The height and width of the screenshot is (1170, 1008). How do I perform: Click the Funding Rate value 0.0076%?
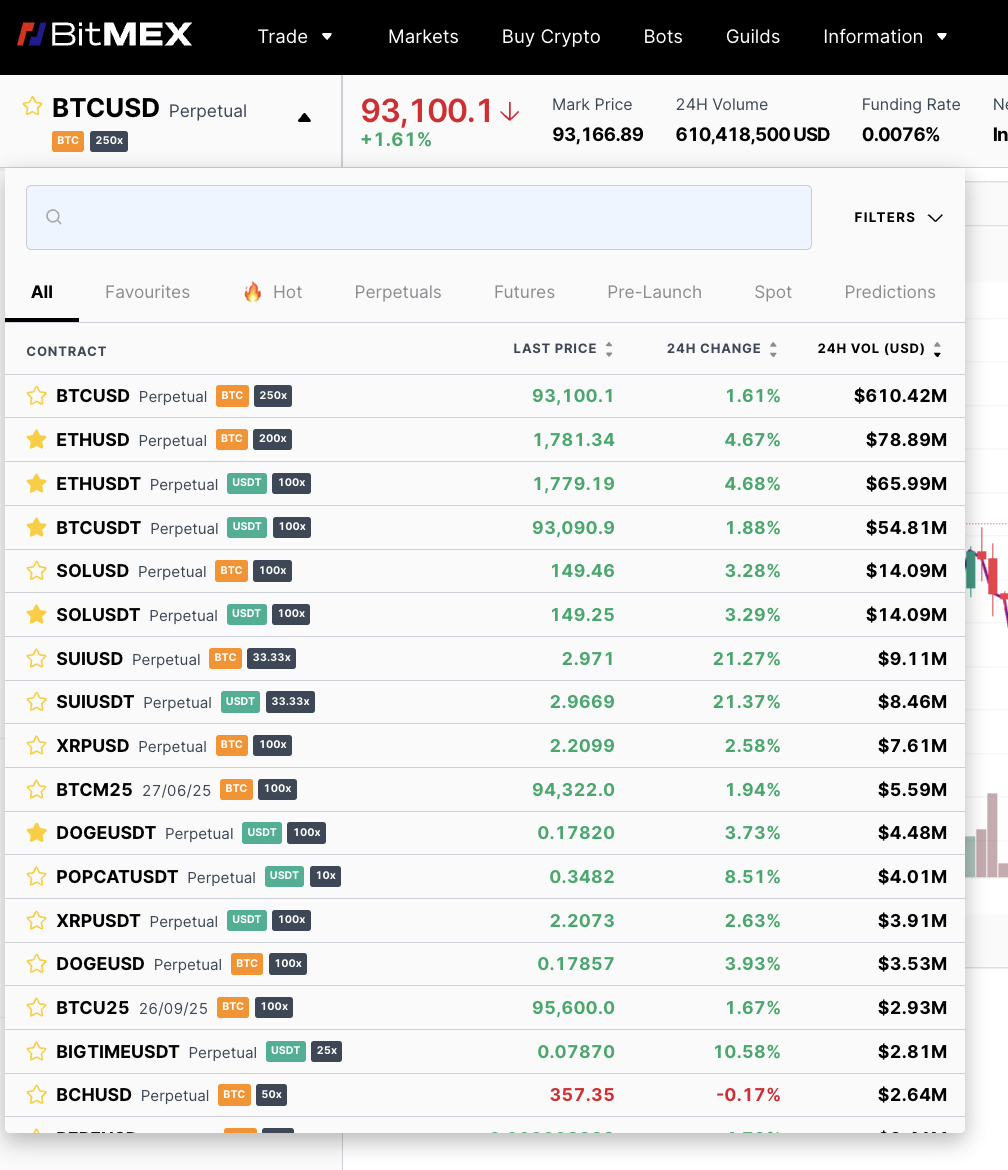[x=900, y=134]
